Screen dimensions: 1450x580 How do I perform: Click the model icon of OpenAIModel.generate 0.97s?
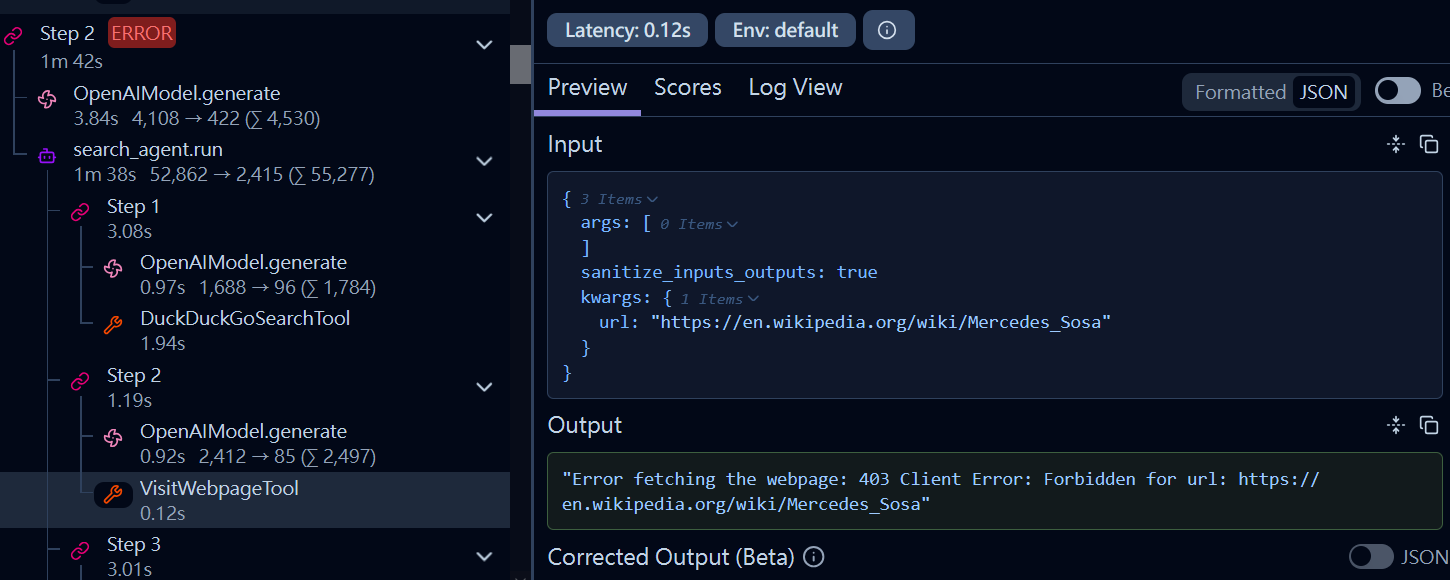(113, 267)
